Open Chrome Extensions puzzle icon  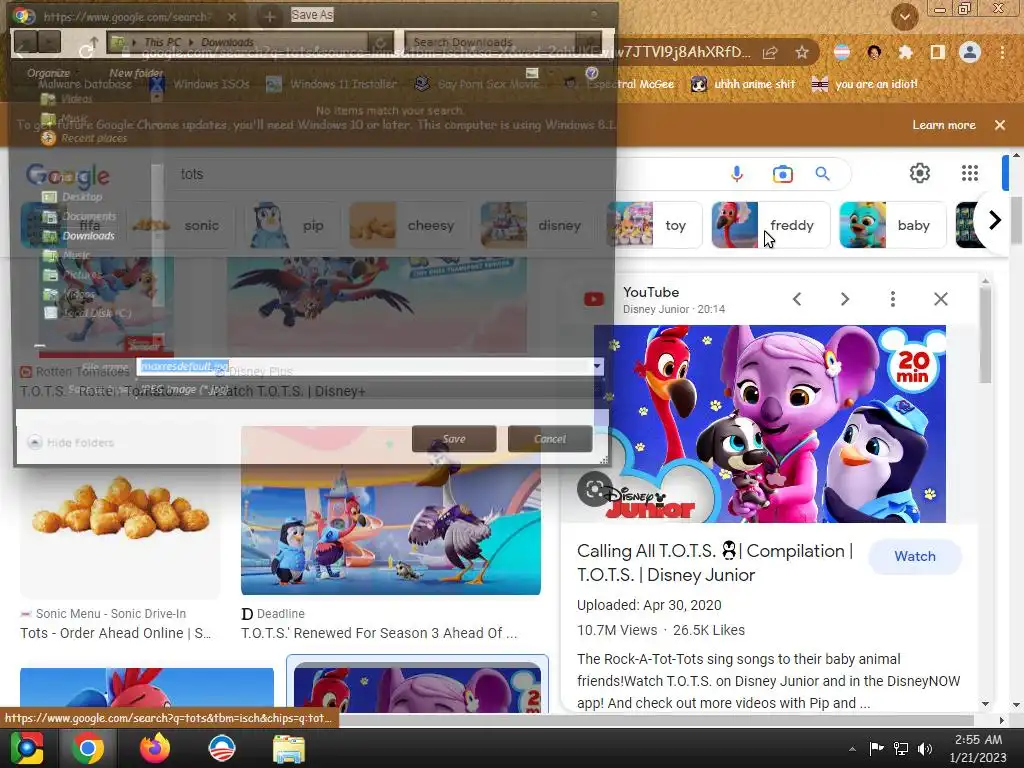pos(905,52)
